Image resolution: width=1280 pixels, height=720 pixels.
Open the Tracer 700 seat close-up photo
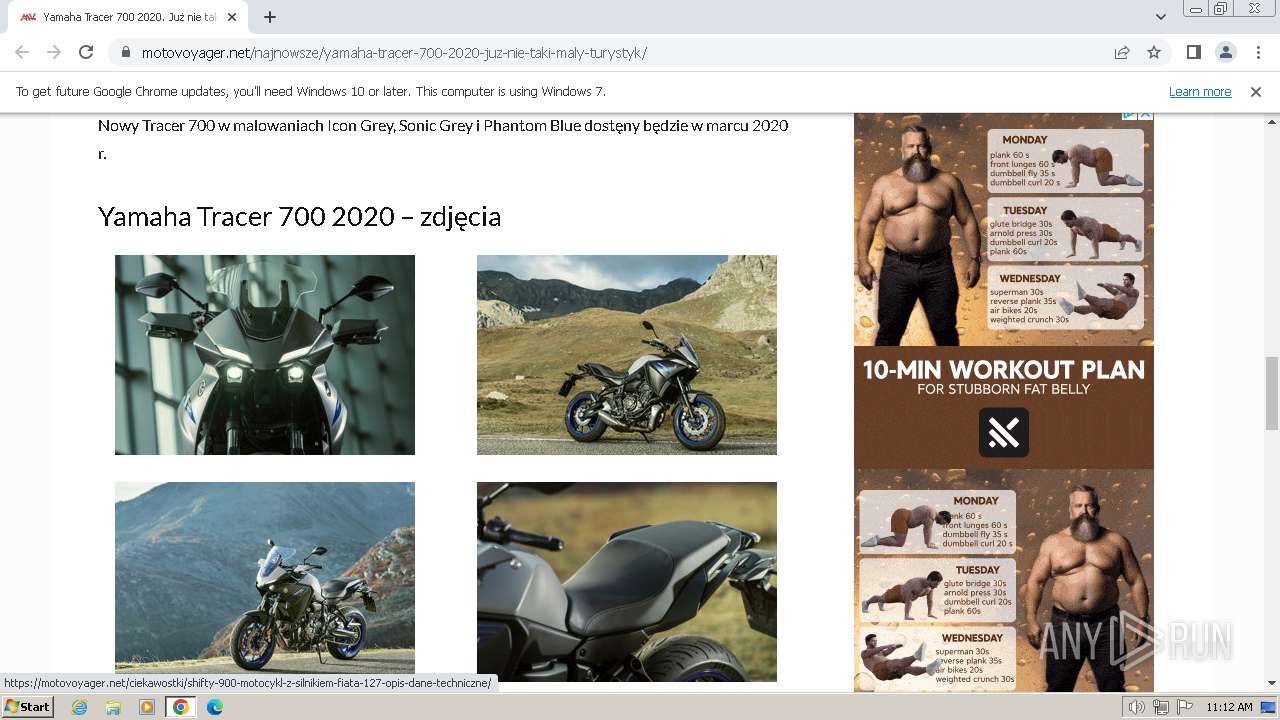[627, 582]
